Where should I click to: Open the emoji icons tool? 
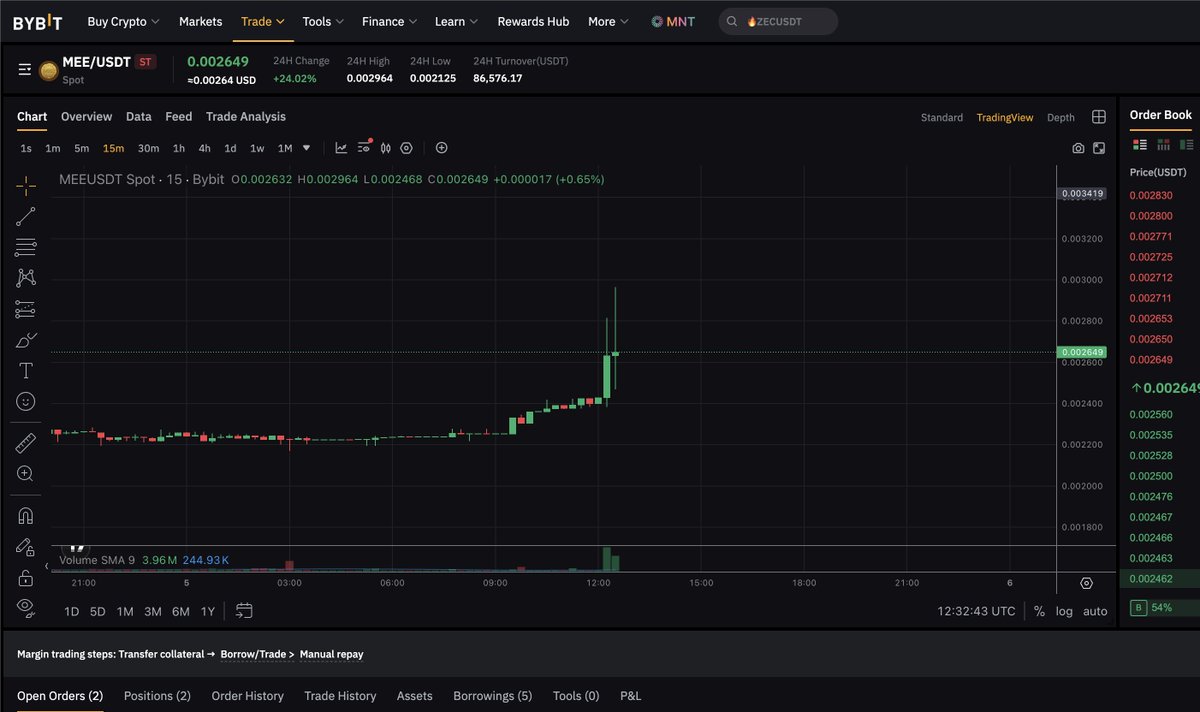click(26, 401)
